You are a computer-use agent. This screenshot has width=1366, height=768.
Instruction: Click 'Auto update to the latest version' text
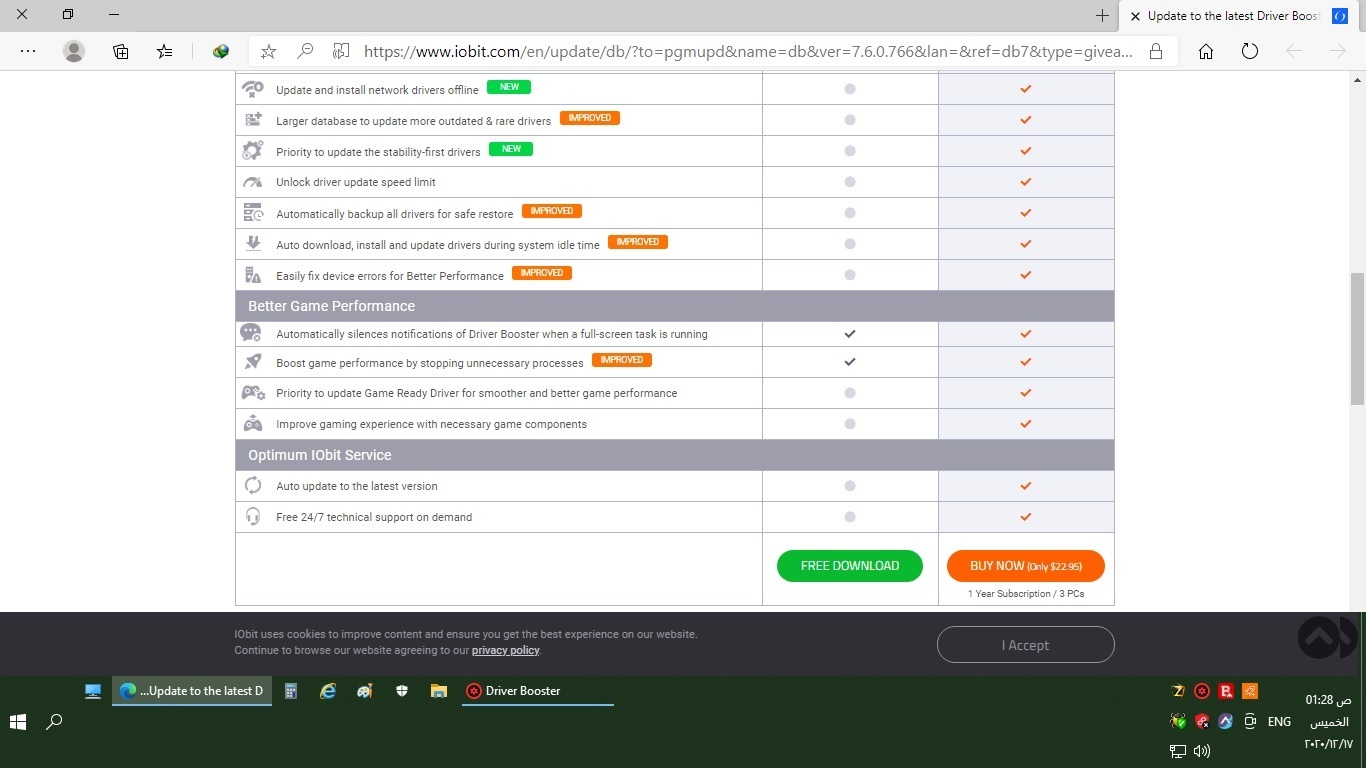tap(357, 486)
